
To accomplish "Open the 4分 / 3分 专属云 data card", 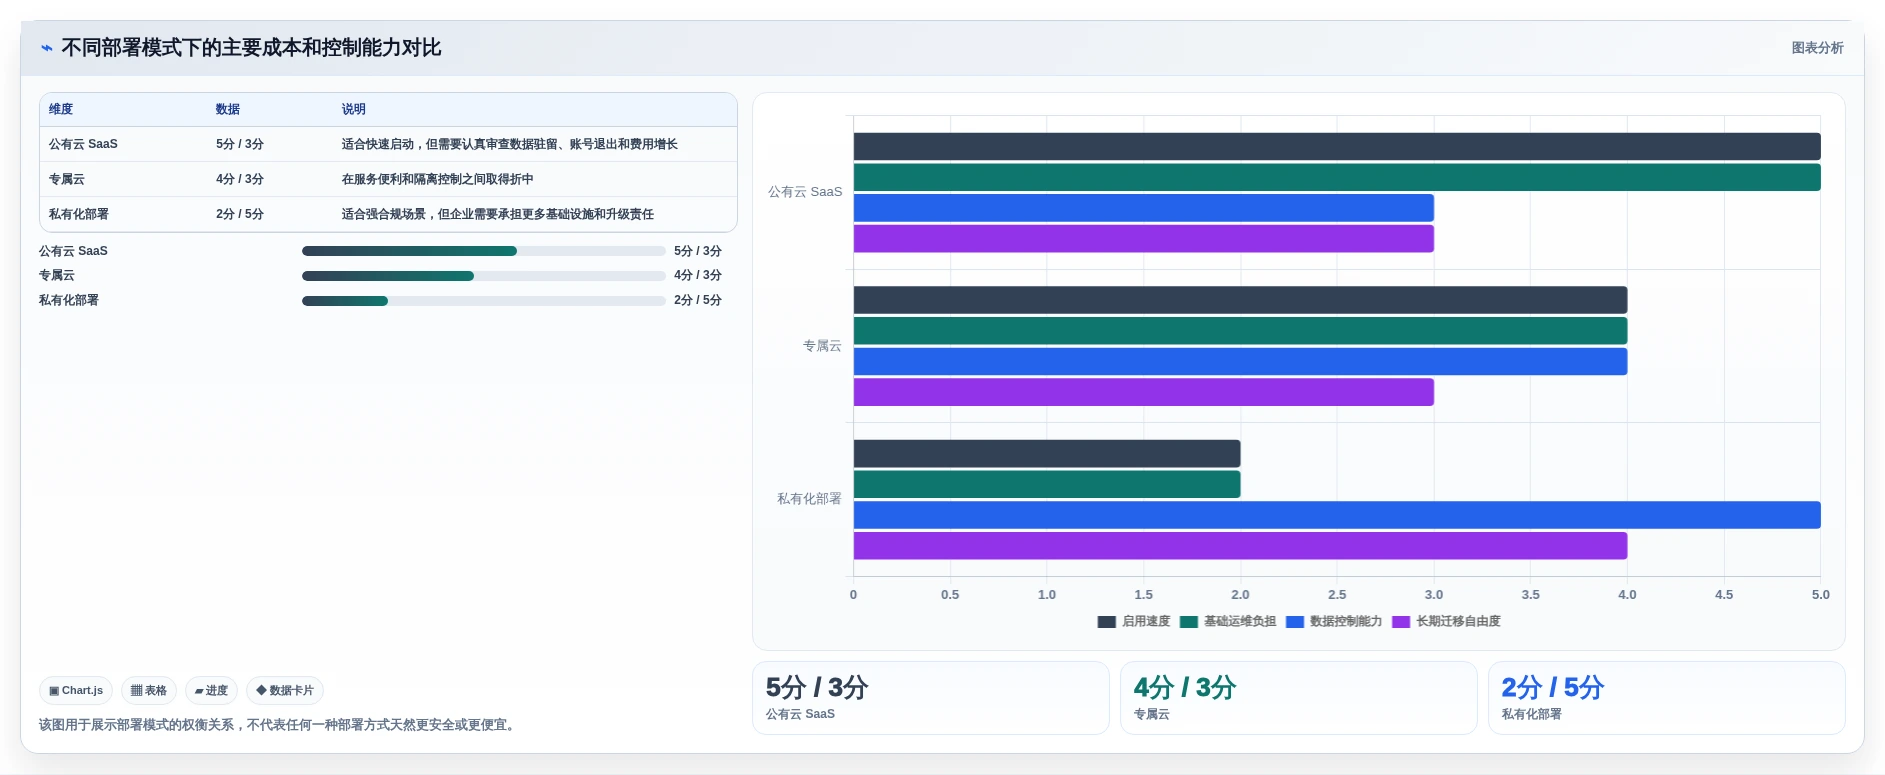I will tap(1298, 698).
